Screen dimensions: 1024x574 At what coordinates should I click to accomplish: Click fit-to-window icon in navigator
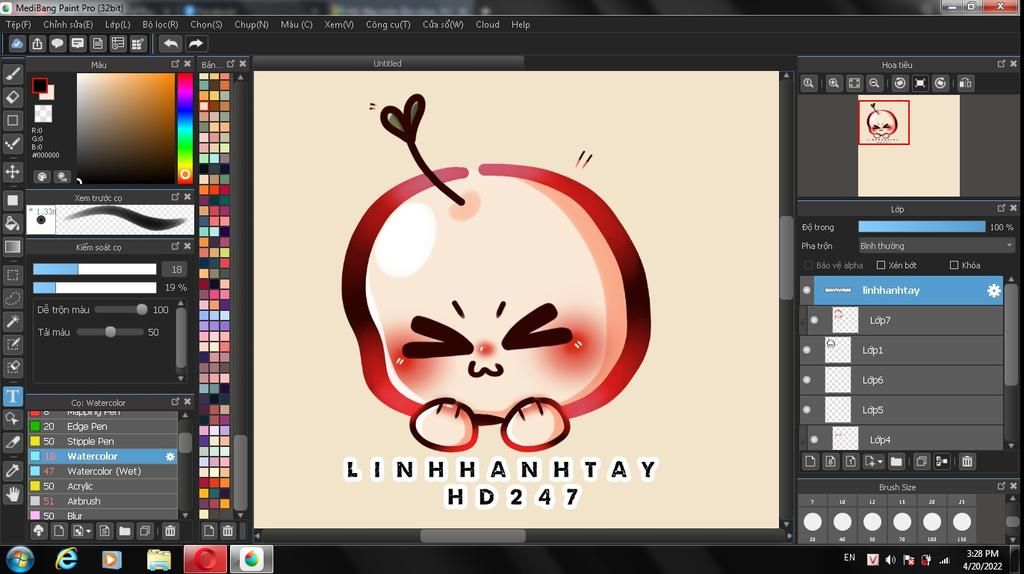(x=854, y=83)
